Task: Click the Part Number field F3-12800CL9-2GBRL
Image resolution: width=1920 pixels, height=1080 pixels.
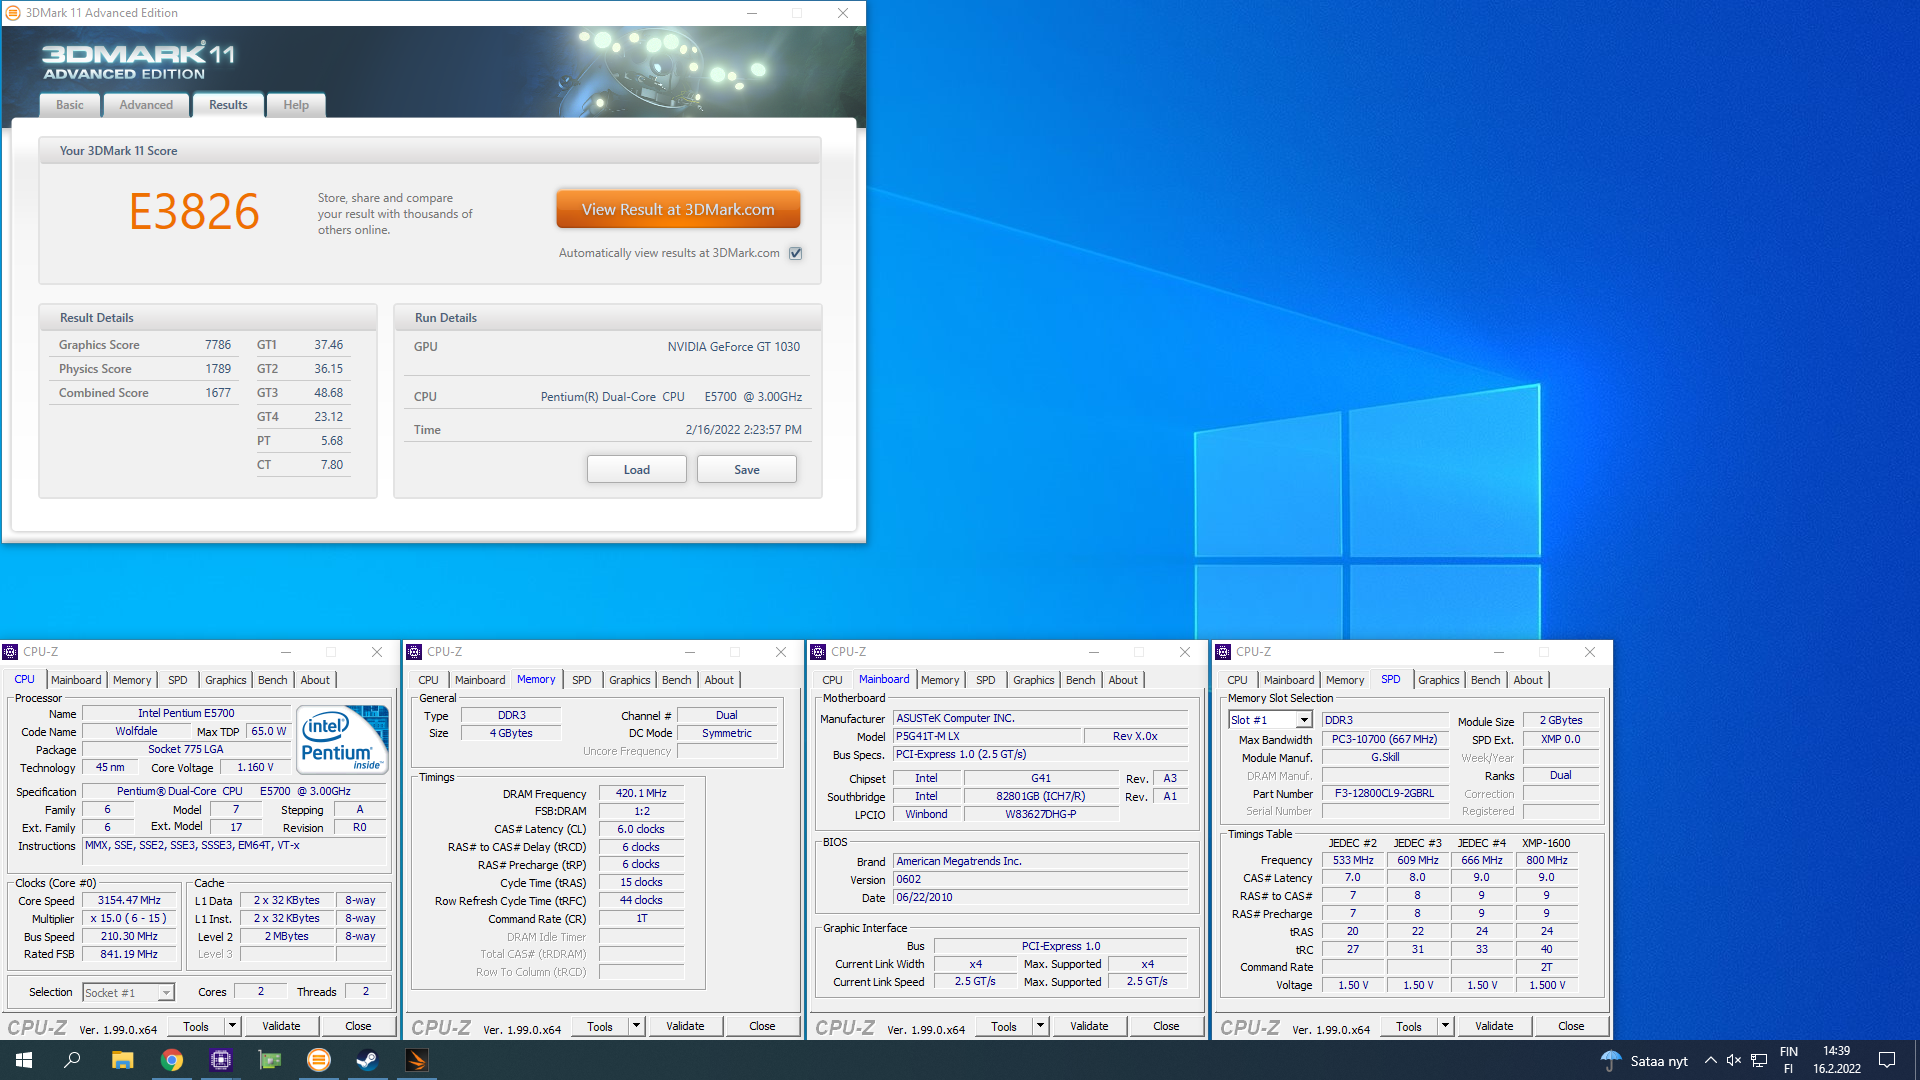Action: pos(1384,793)
